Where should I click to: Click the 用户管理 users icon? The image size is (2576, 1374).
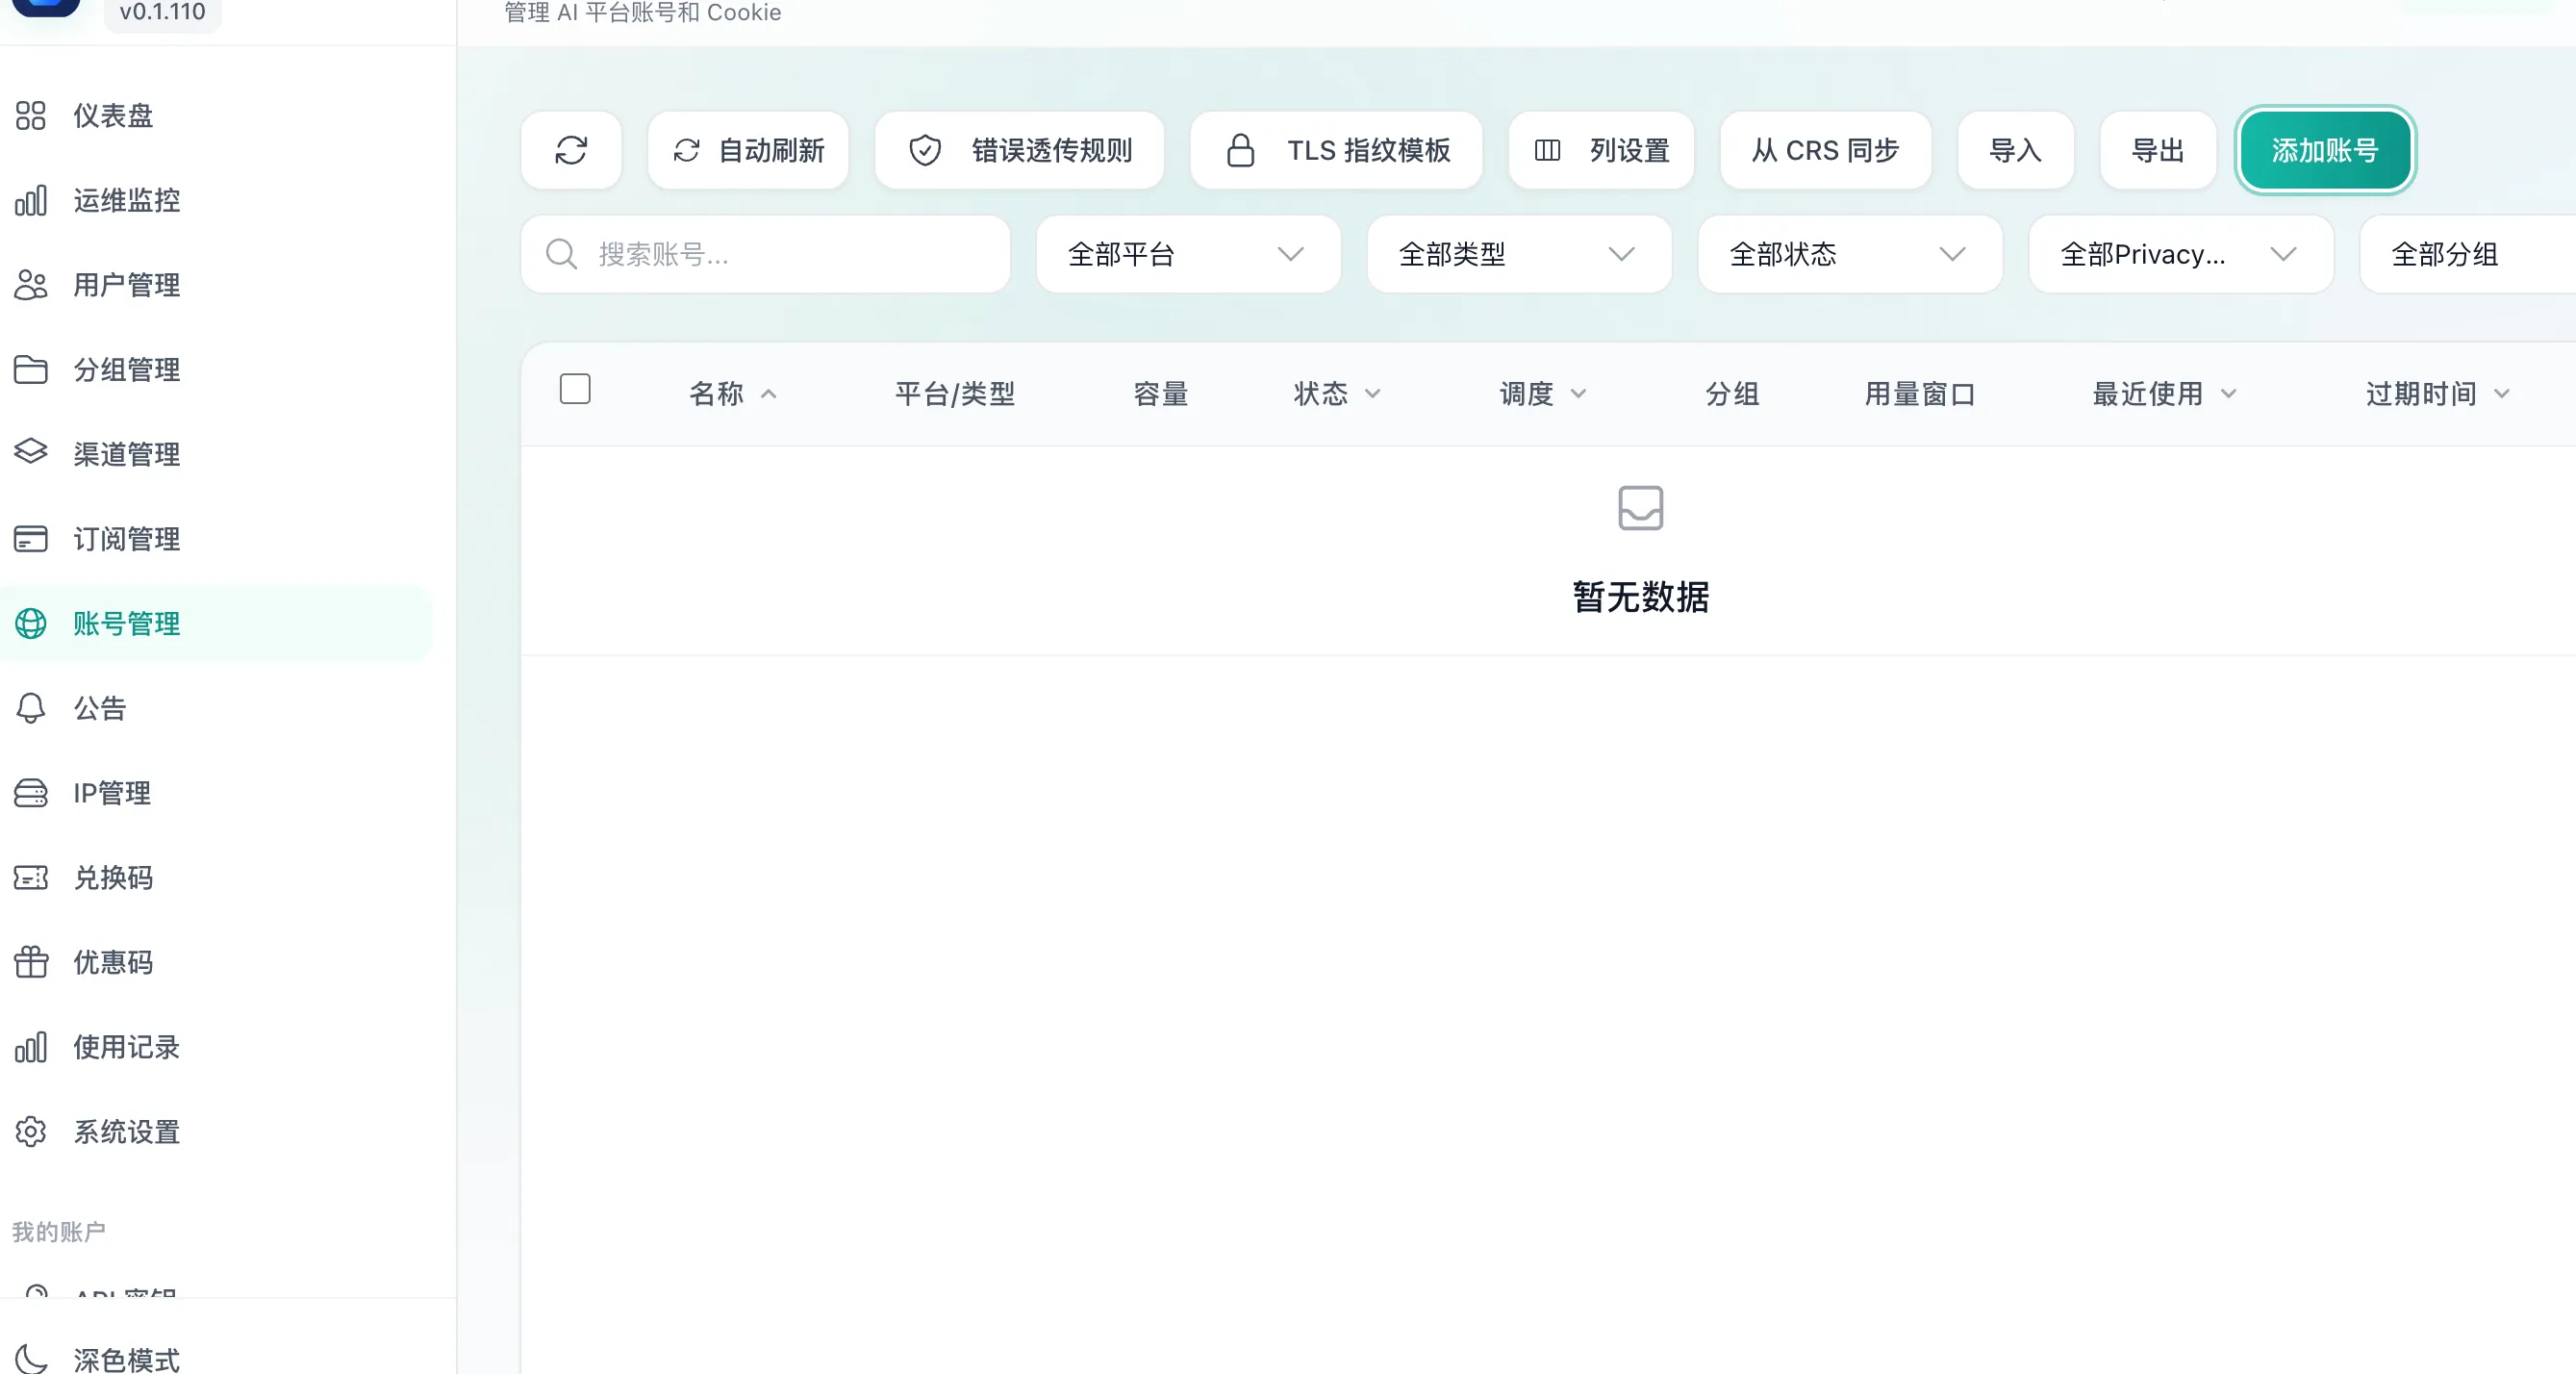click(x=31, y=285)
